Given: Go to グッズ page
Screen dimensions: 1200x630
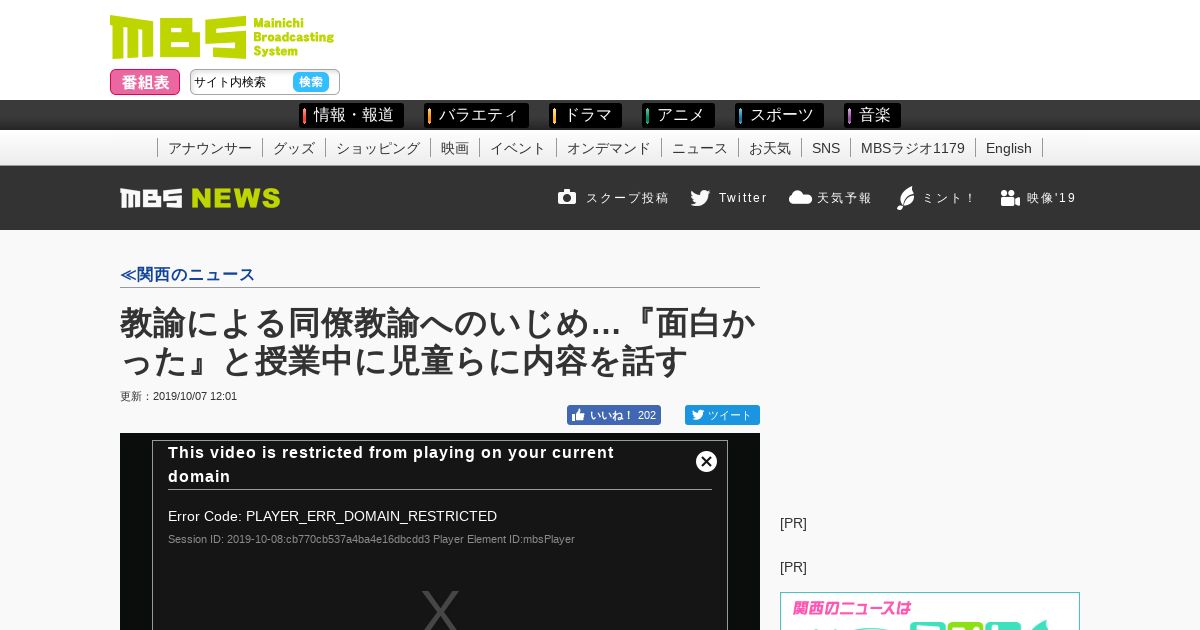Looking at the screenshot, I should (294, 148).
